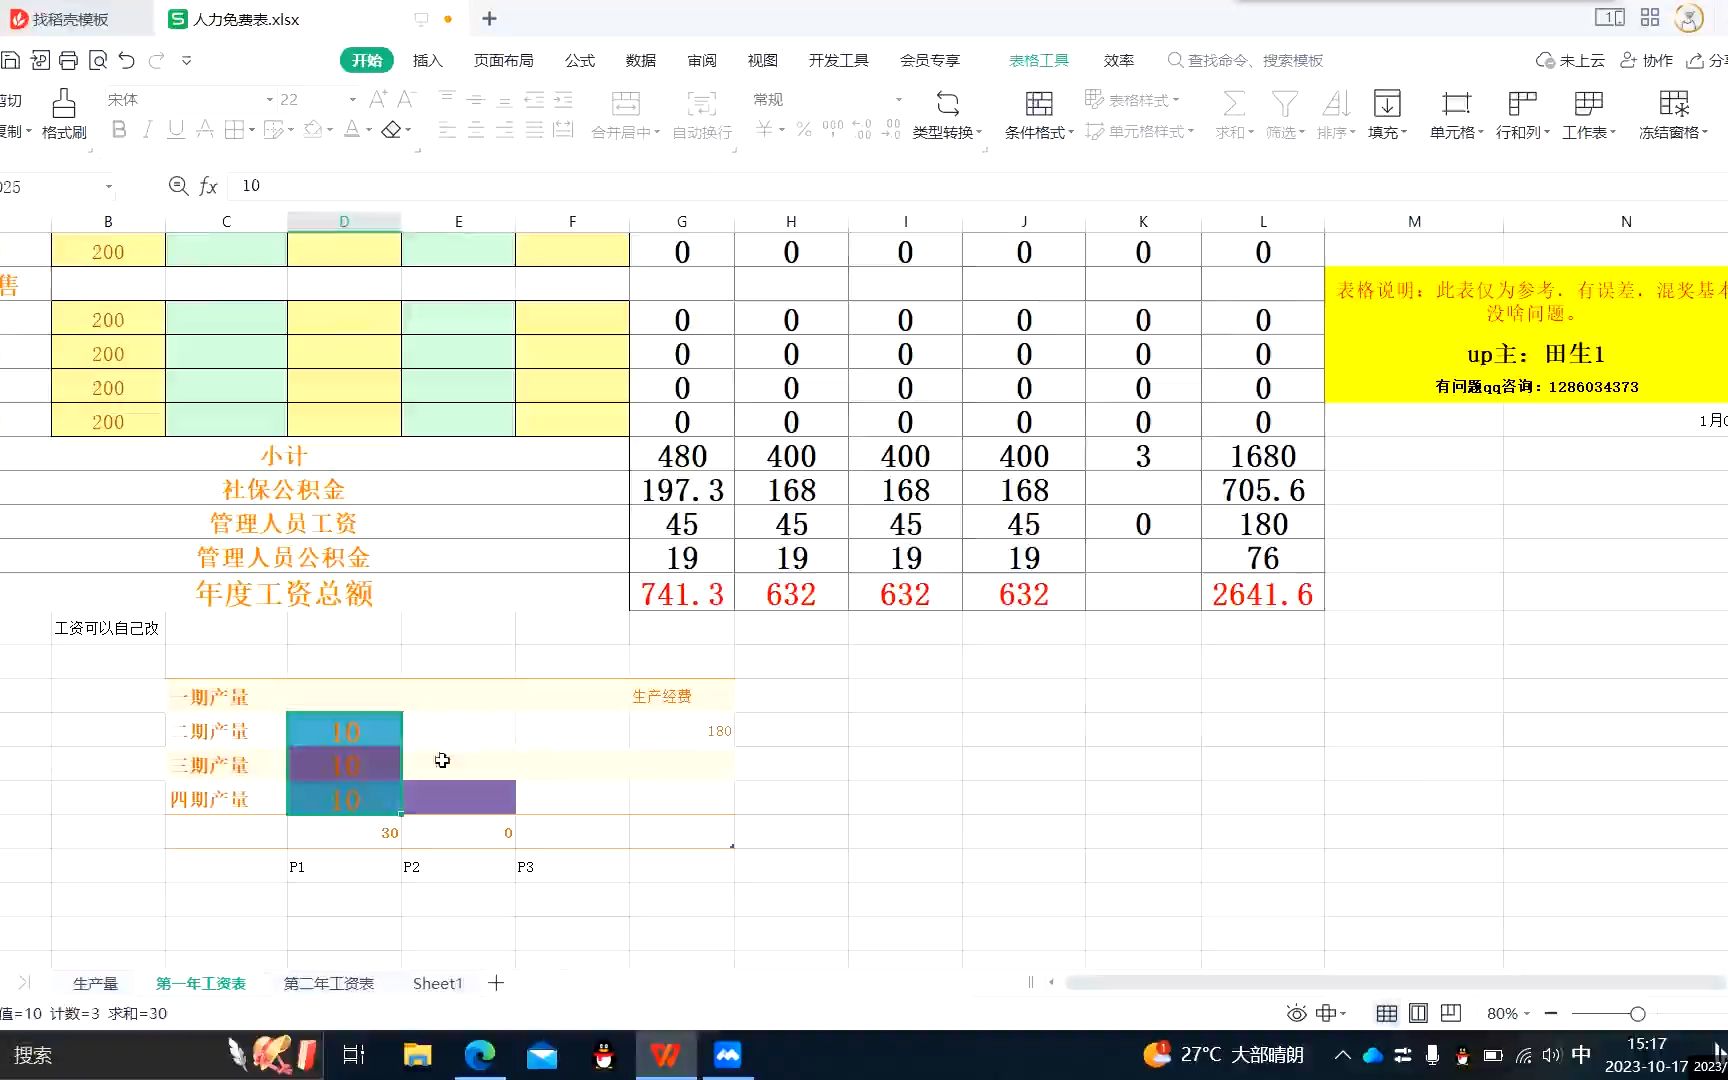Toggle Strikethrough text formatting
Screen dimensions: 1728x1080
[204, 130]
